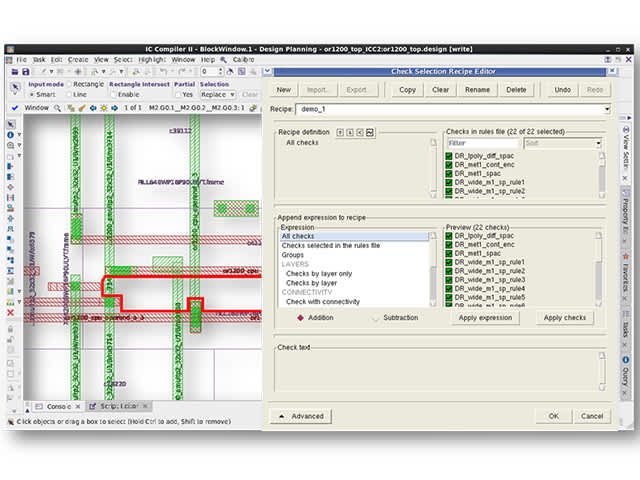
Task: Select 'Check with connectivity' expression
Action: pyautogui.click(x=323, y=302)
